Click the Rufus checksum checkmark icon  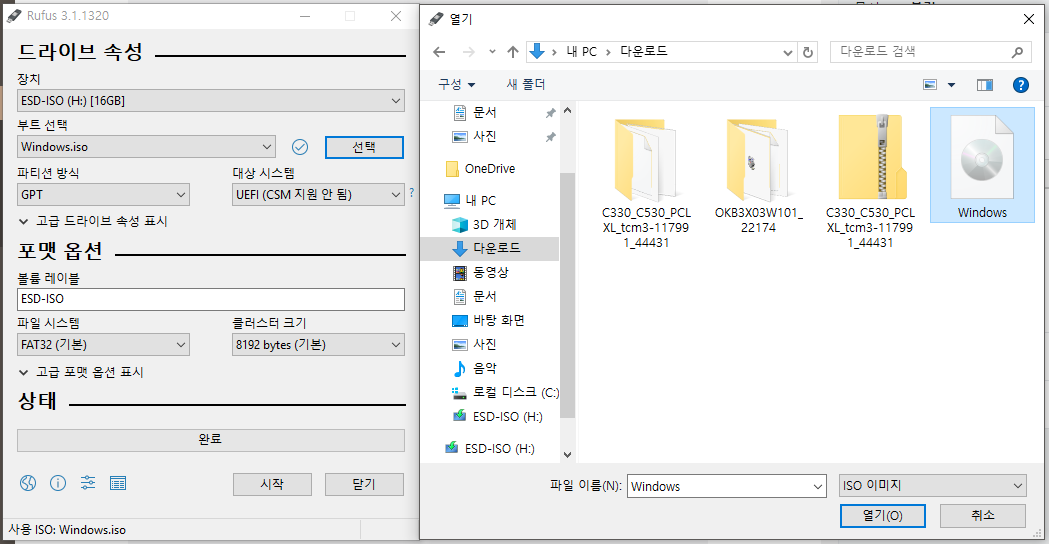300,147
